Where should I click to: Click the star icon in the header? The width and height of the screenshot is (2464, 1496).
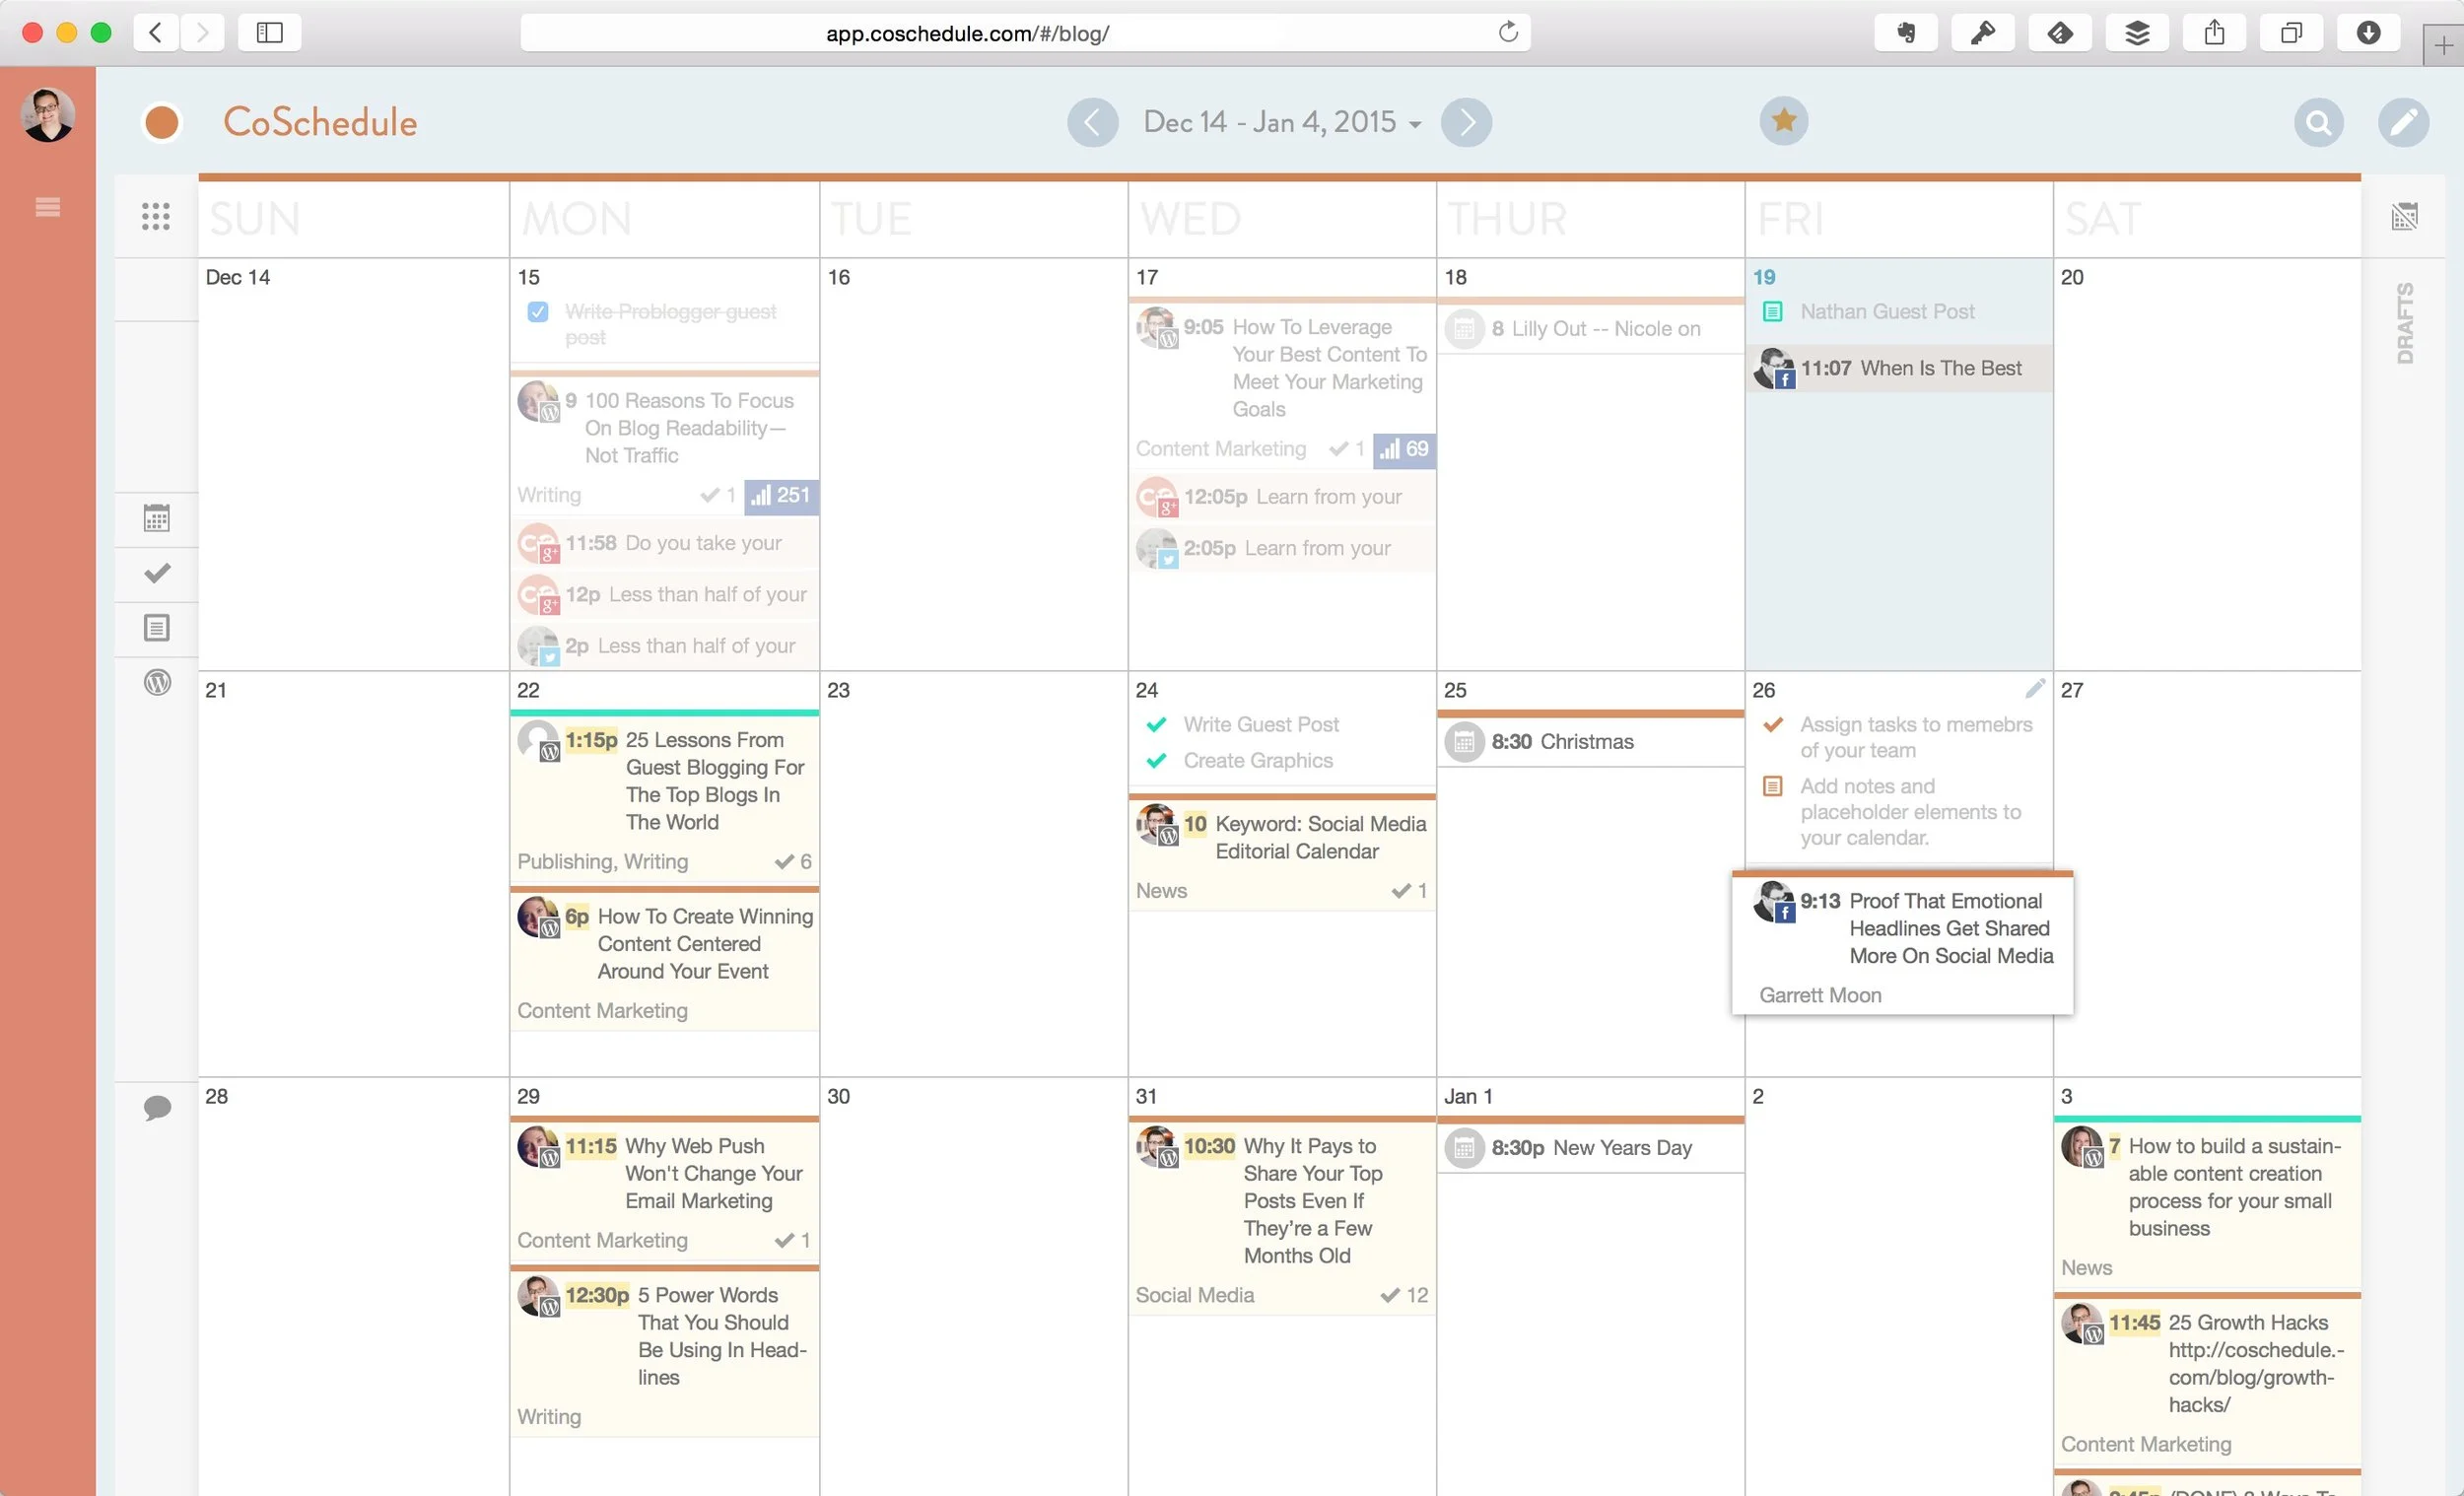(x=1784, y=120)
